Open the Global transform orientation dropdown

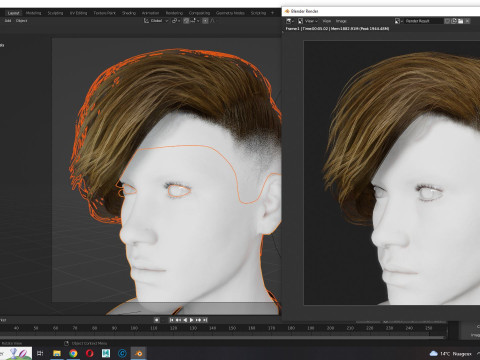pos(156,21)
